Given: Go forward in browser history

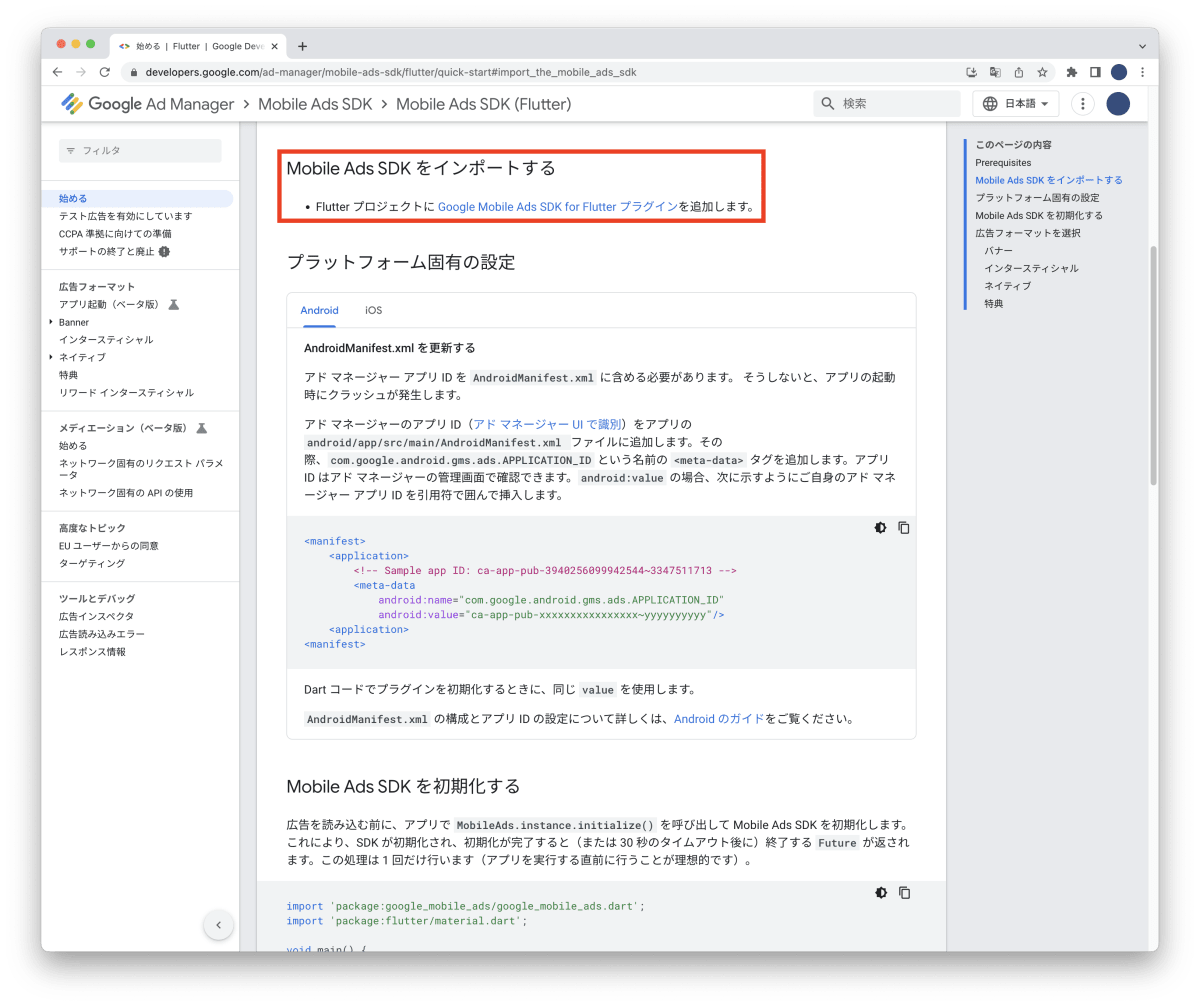Looking at the screenshot, I should [81, 72].
